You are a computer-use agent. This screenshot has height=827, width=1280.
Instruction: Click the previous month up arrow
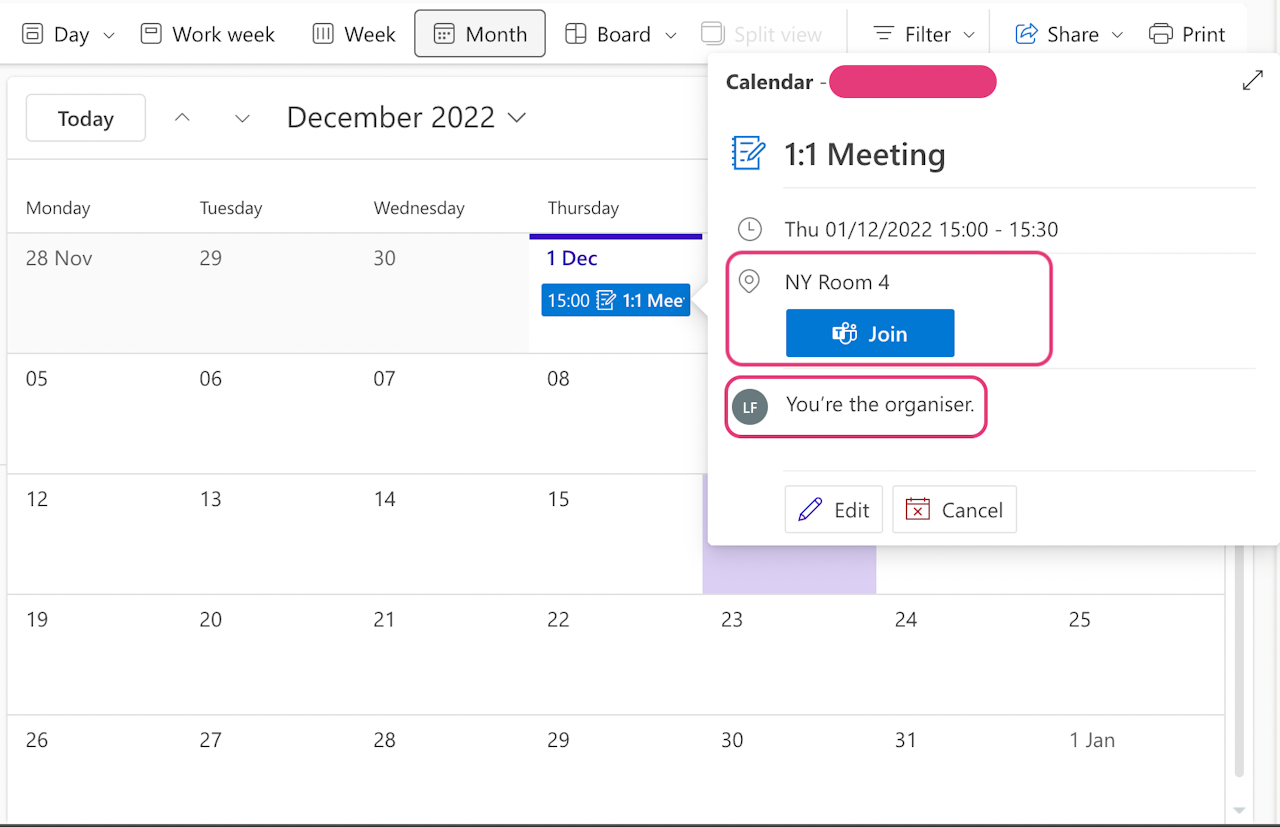tap(182, 118)
